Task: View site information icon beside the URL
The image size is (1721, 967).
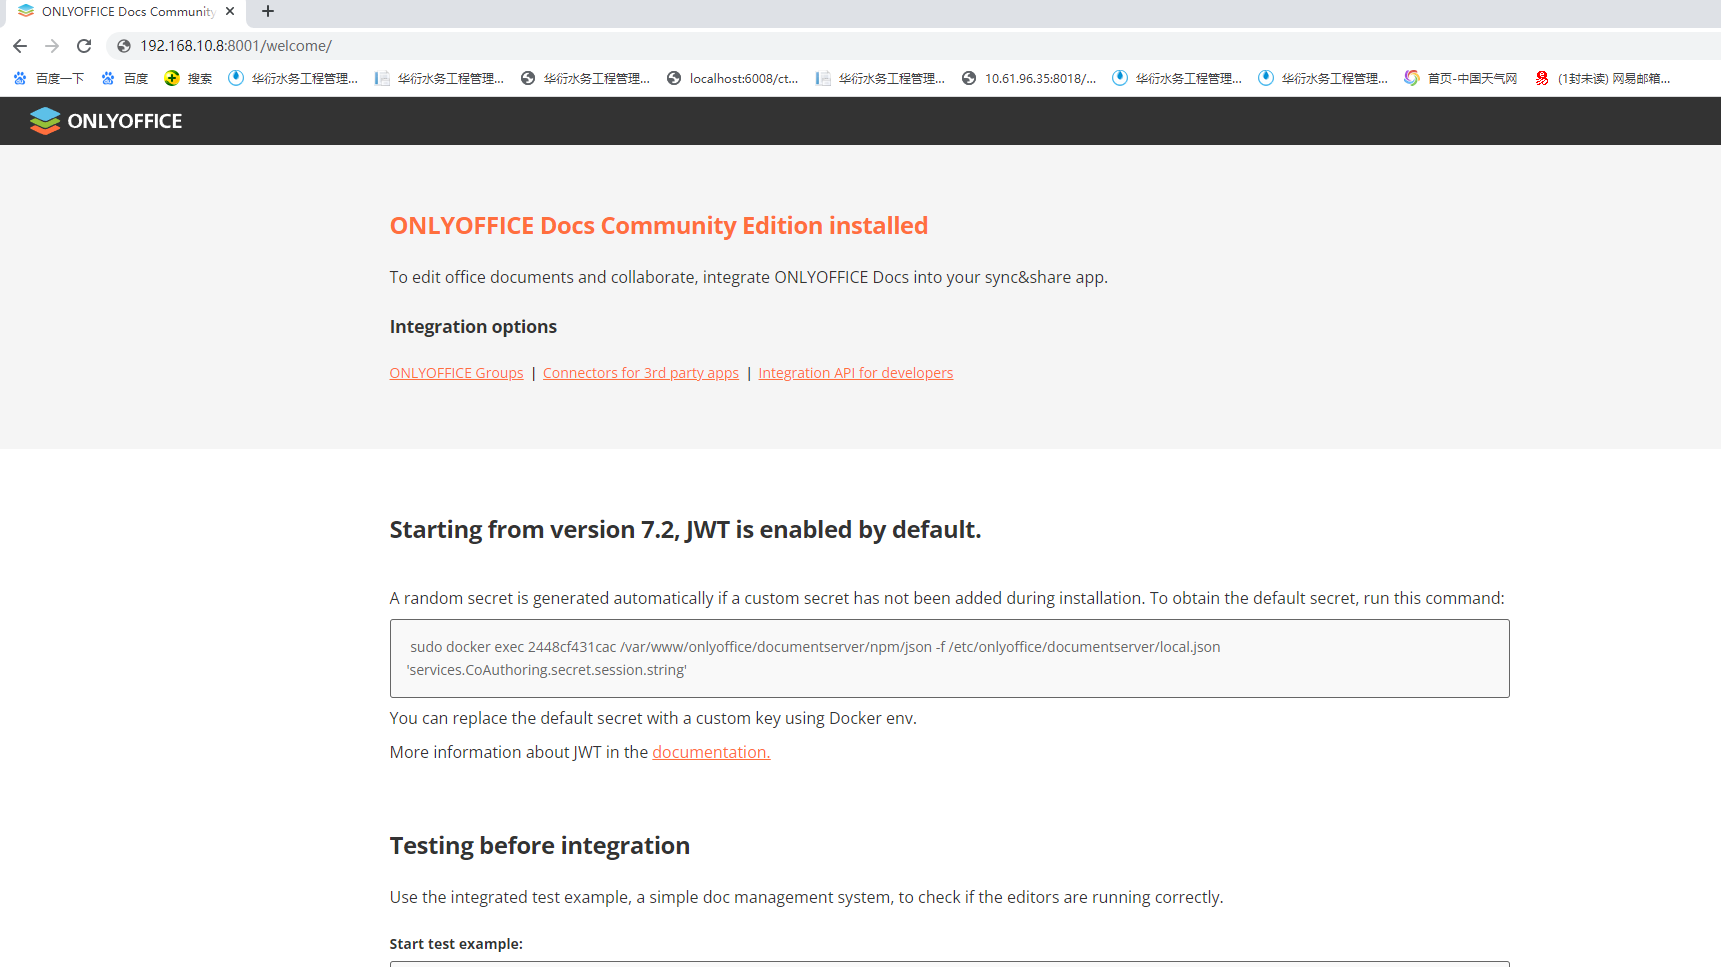Action: 124,46
